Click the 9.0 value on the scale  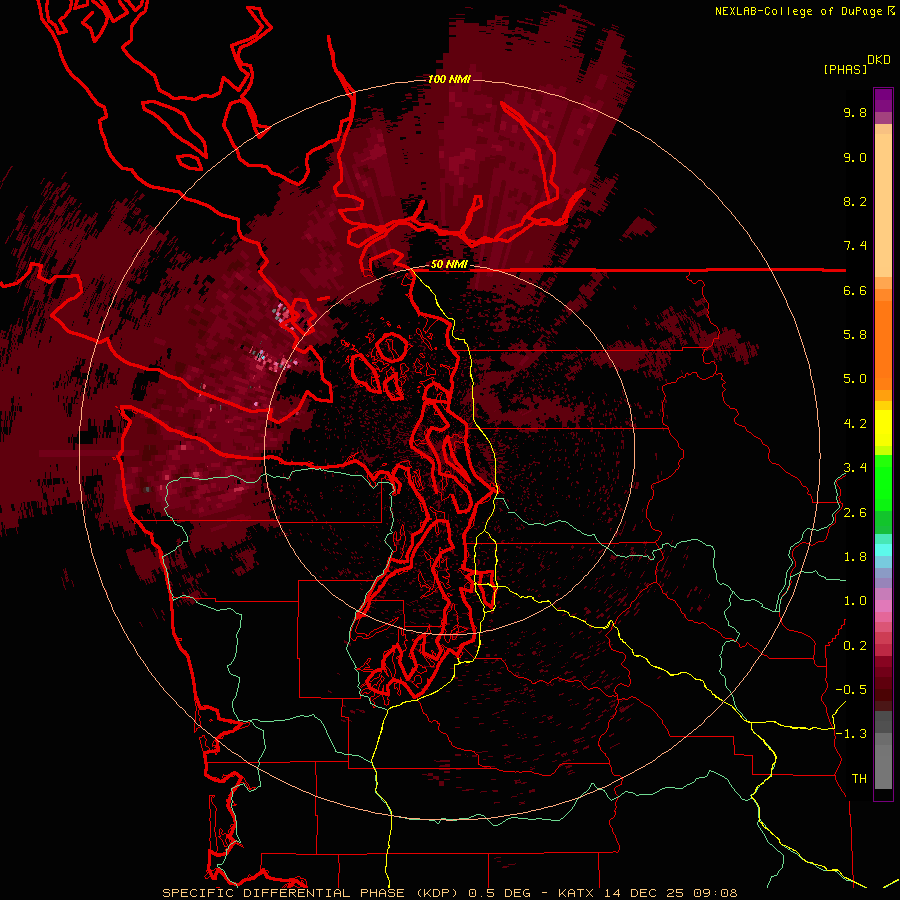click(855, 157)
